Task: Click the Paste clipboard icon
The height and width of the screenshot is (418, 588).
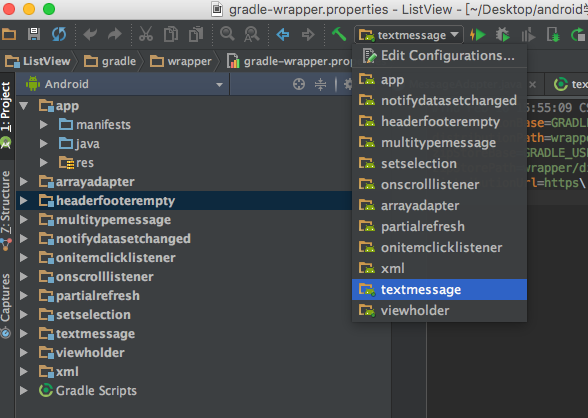Action: pyautogui.click(x=196, y=34)
